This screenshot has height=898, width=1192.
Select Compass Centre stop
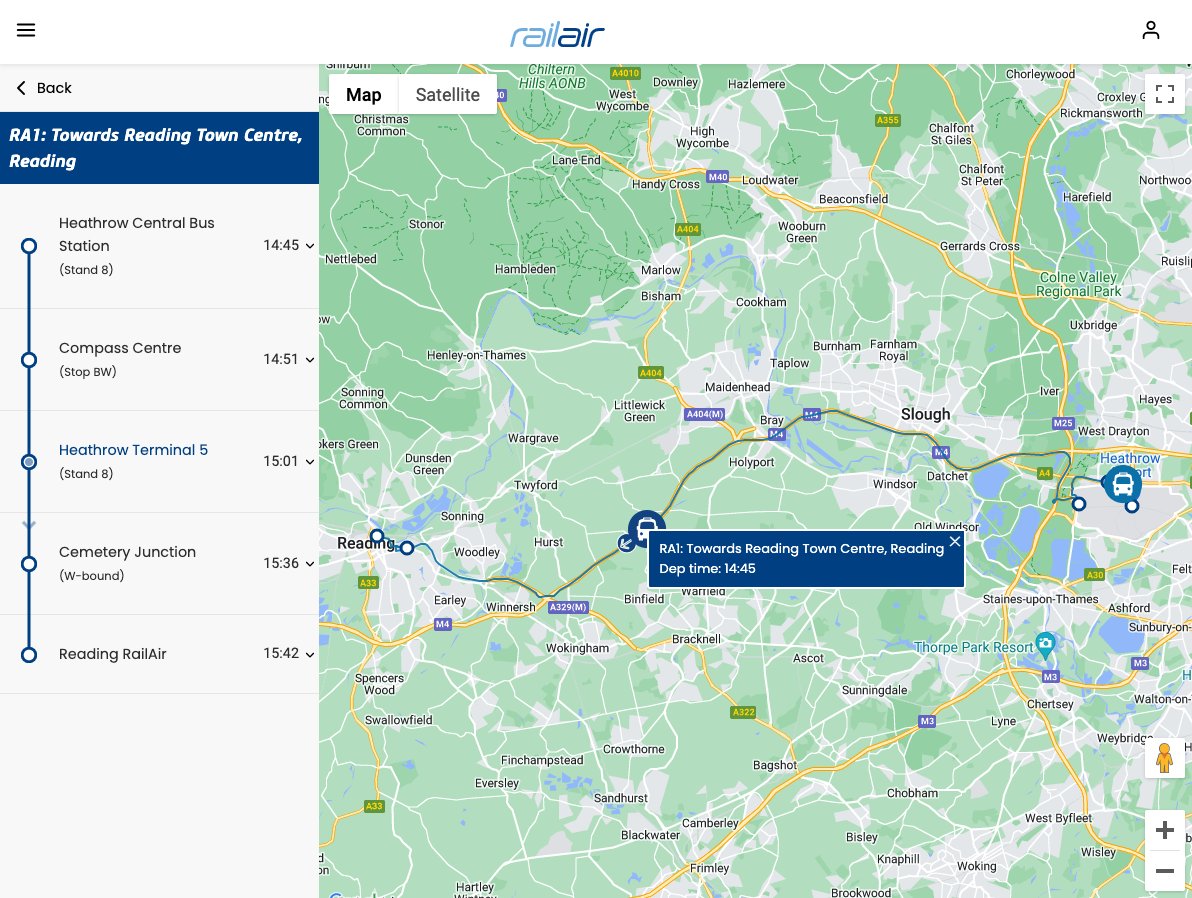(120, 348)
